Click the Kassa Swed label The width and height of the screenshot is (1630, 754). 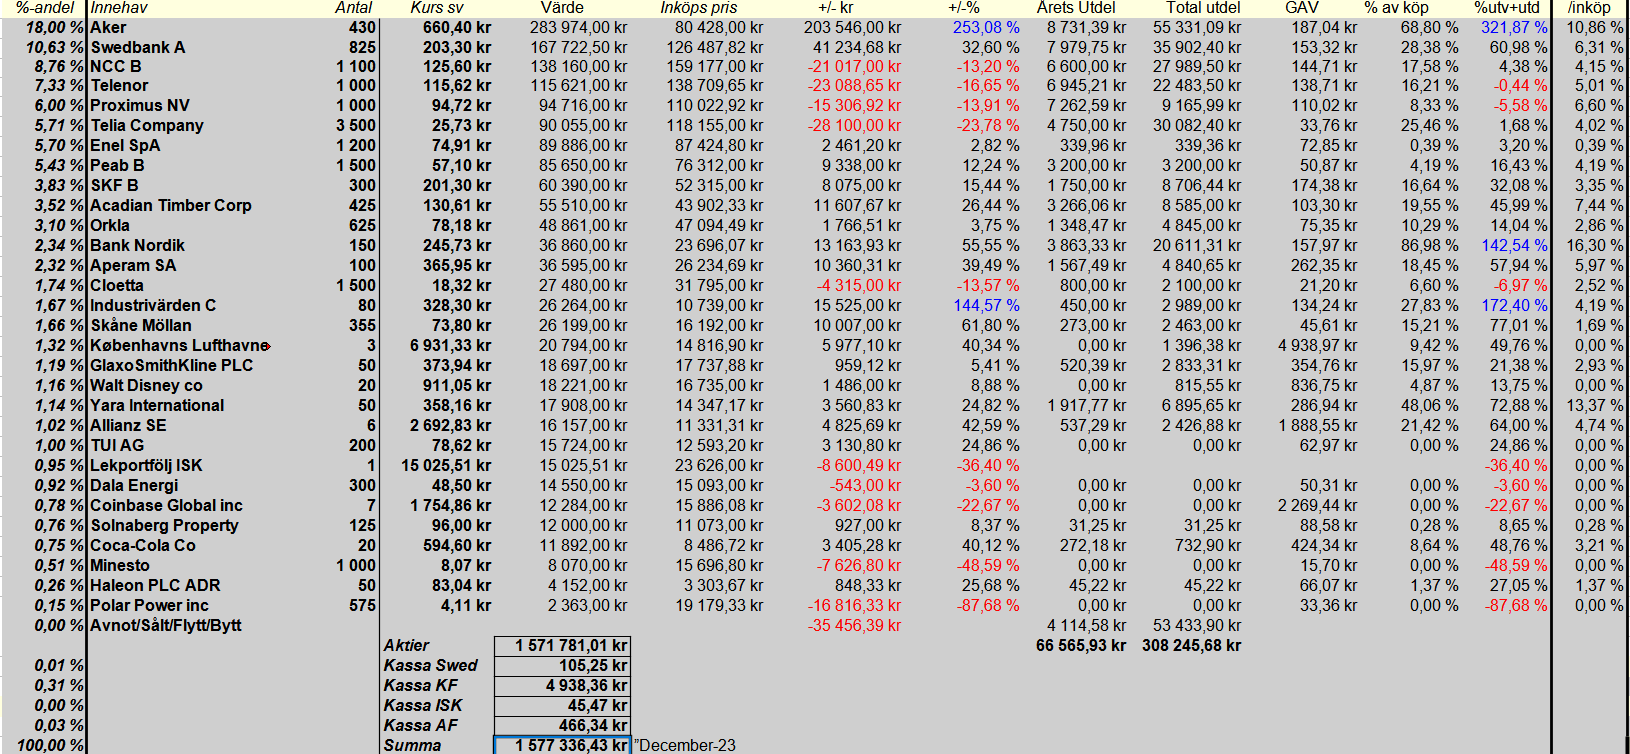pos(430,666)
